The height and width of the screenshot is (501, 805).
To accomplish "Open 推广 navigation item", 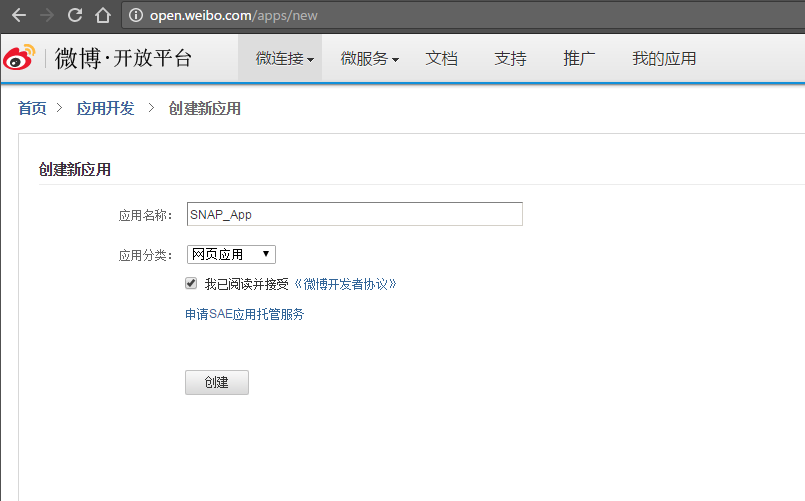I will click(579, 59).
